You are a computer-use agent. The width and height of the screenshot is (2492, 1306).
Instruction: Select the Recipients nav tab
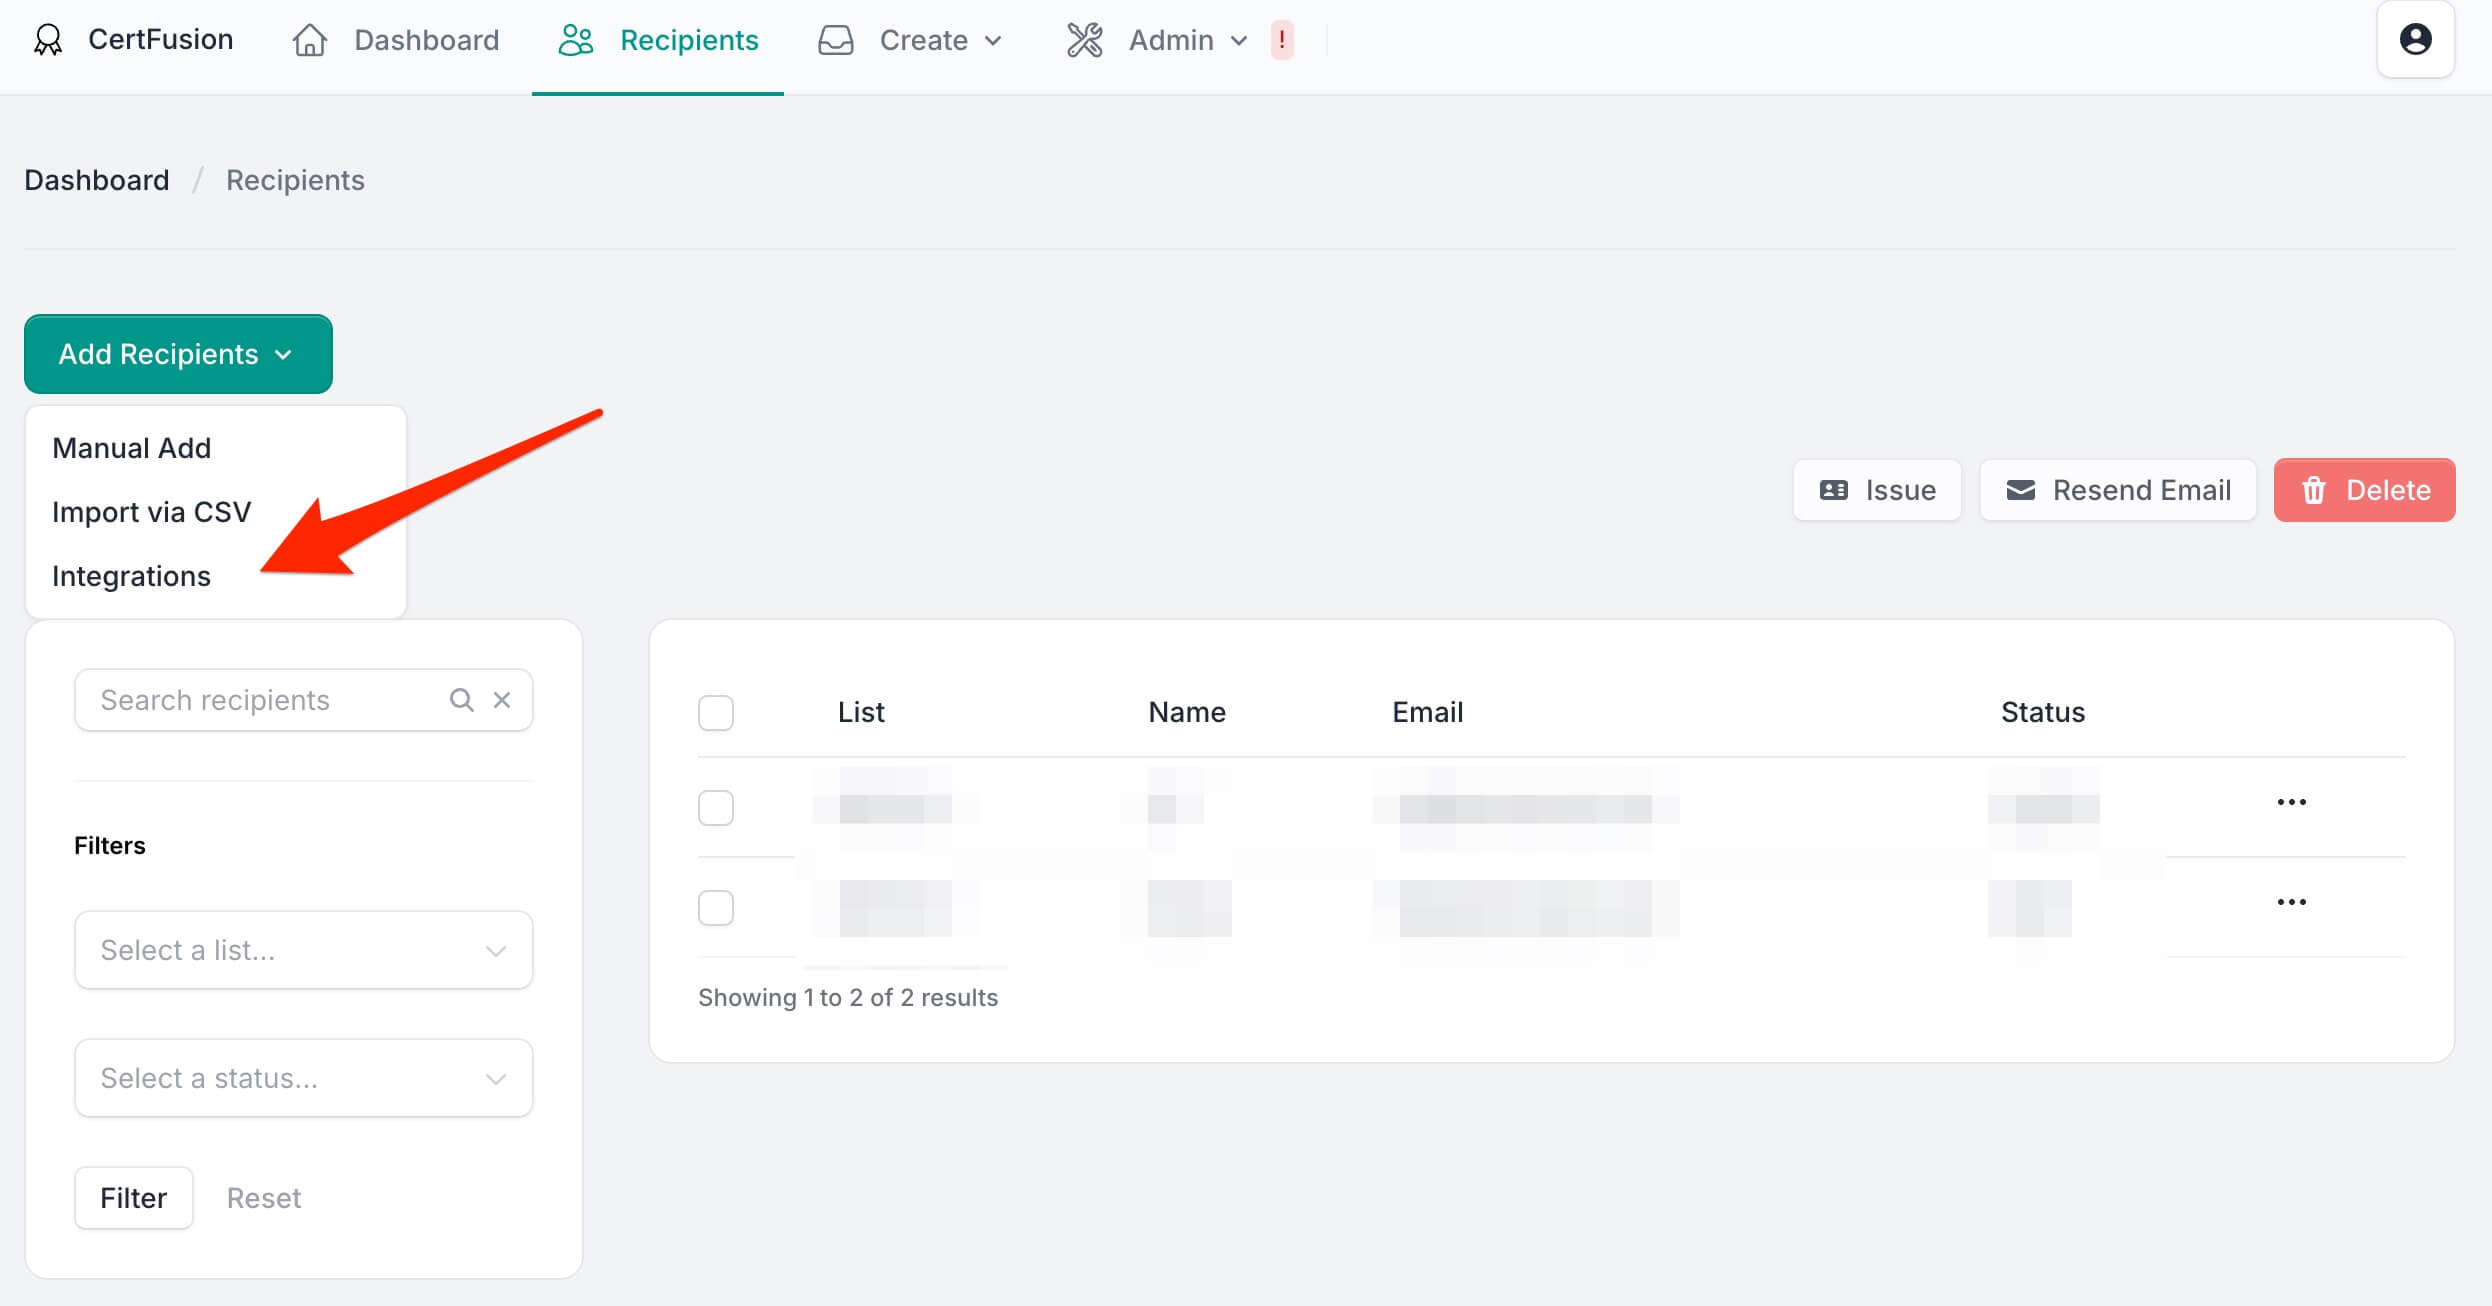tap(658, 40)
